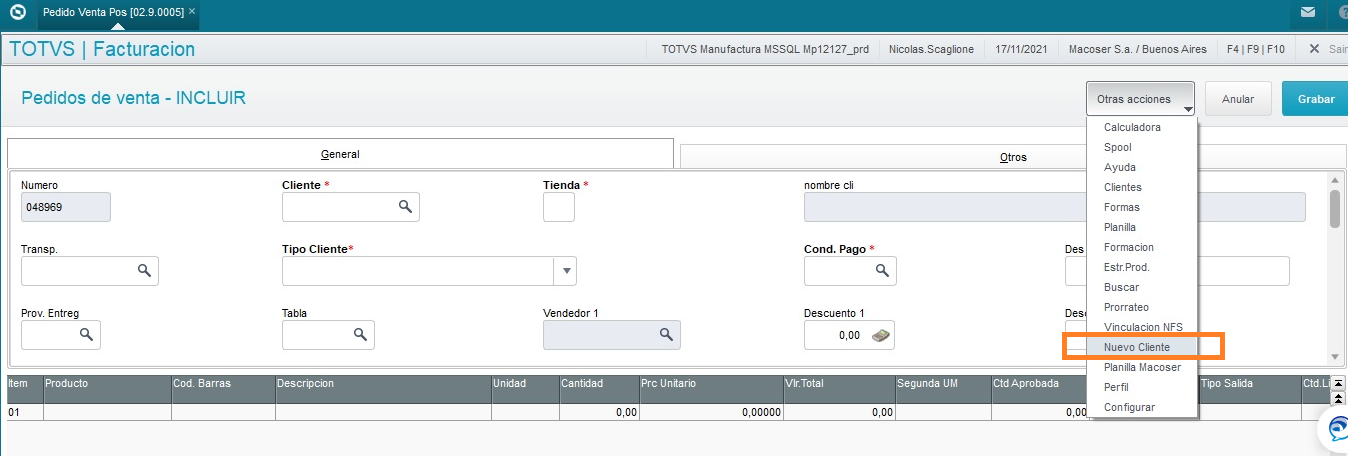Click the nombre cli field
Viewport: 1348px width, 456px height.
tap(1054, 206)
